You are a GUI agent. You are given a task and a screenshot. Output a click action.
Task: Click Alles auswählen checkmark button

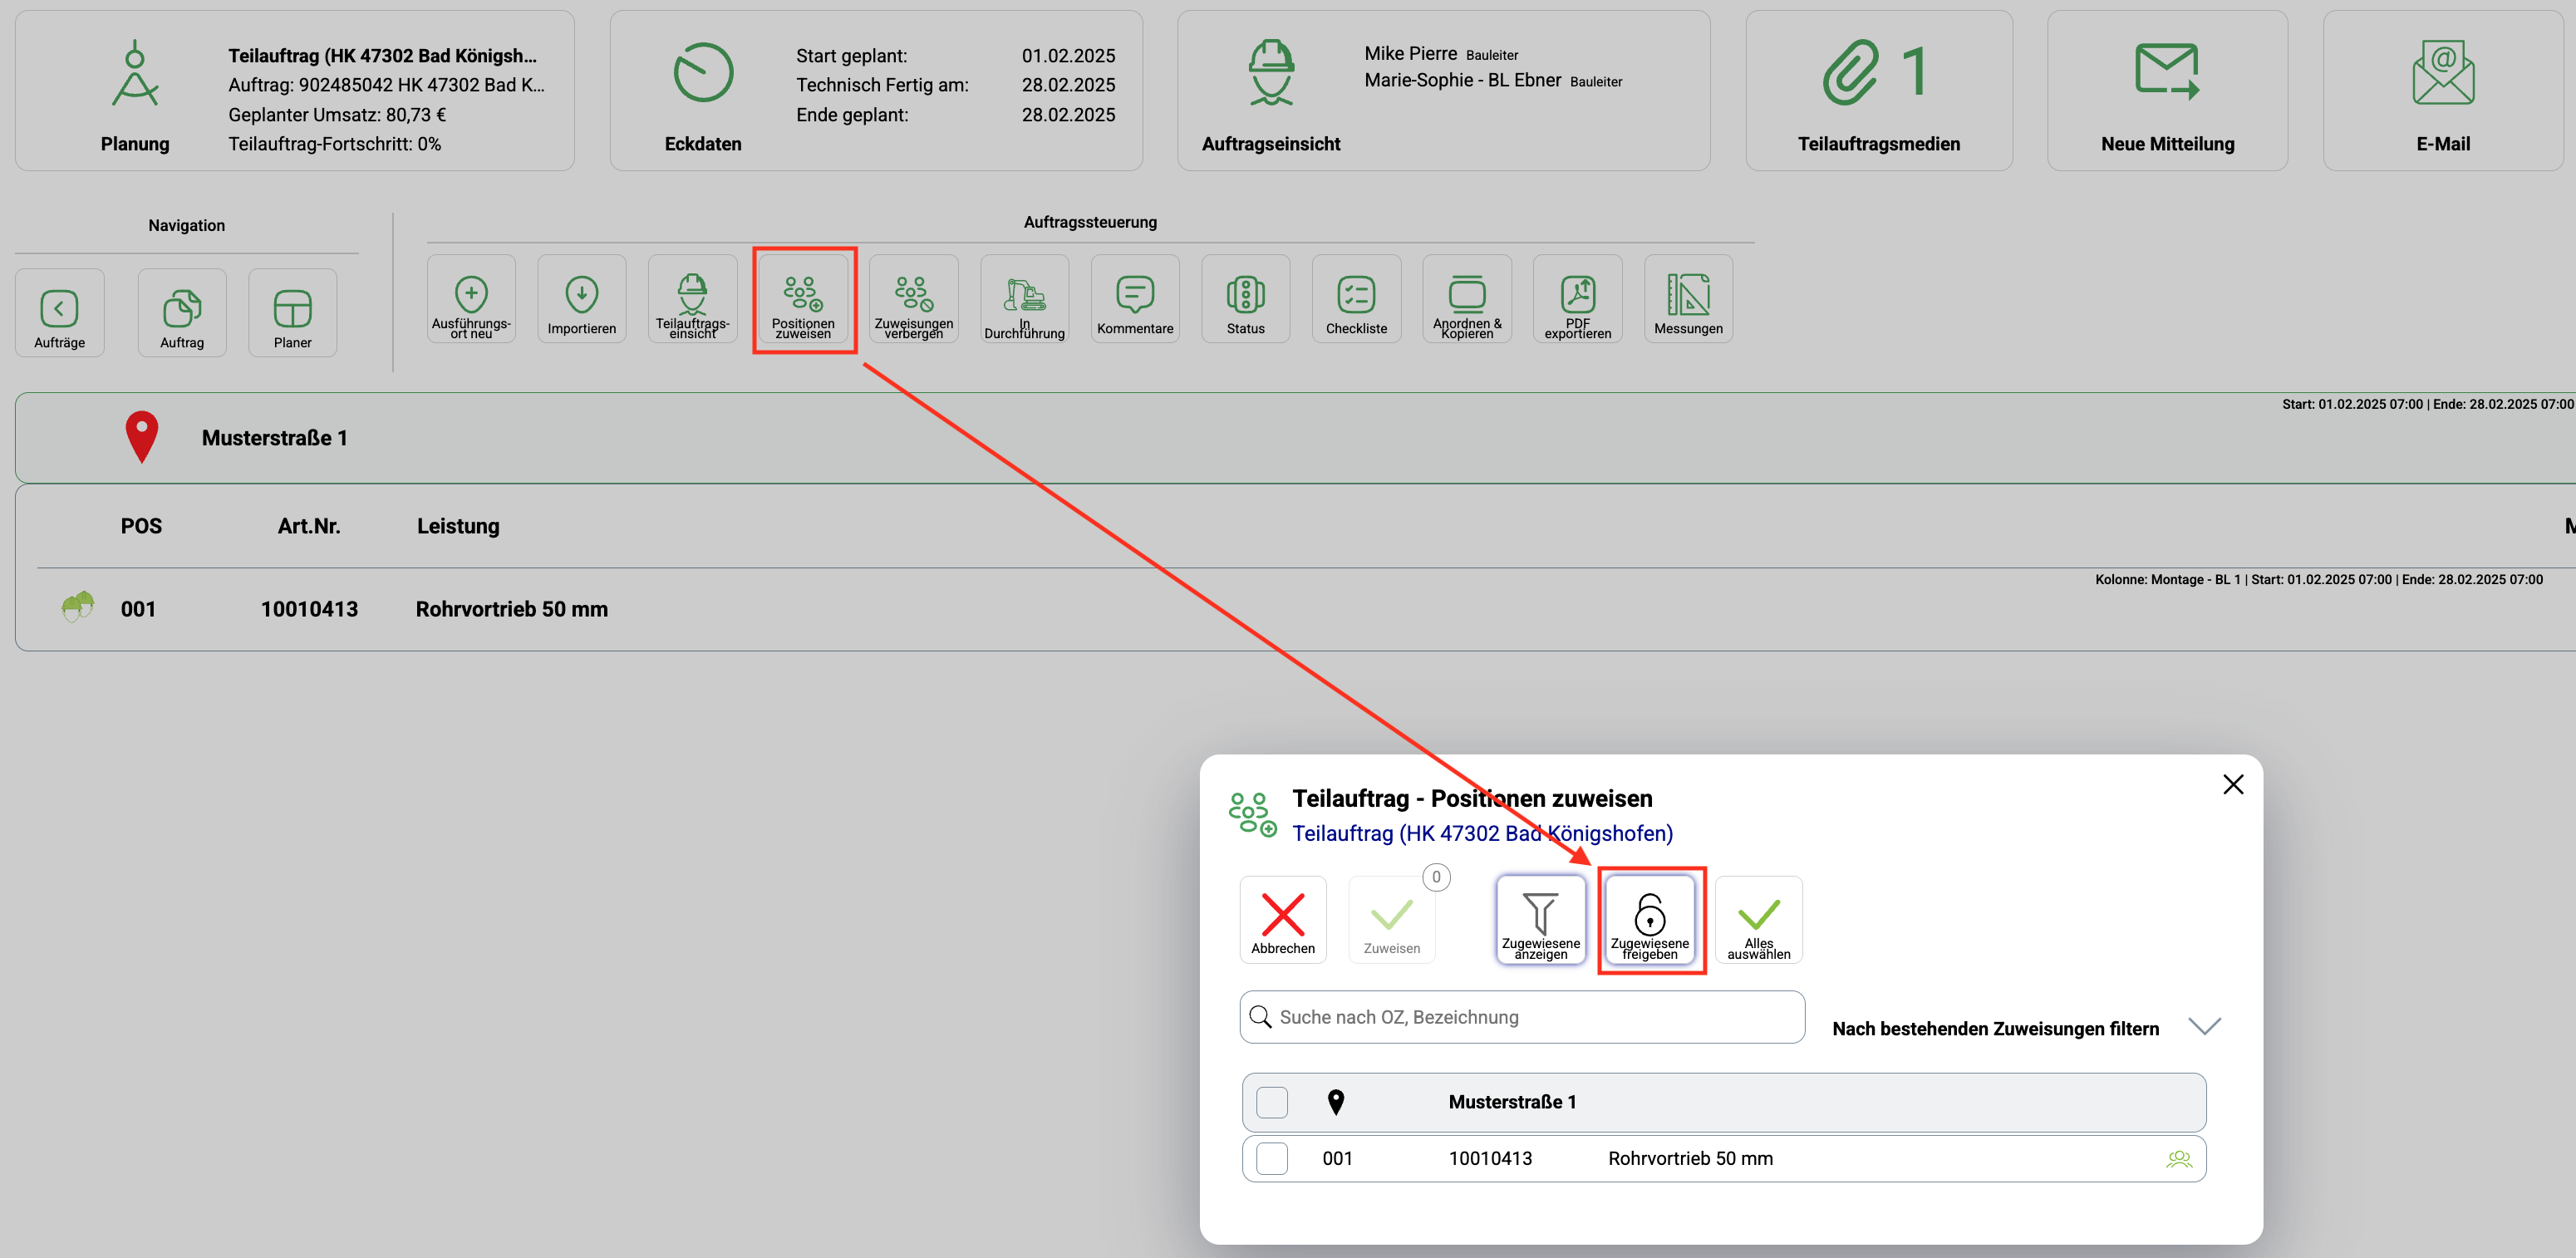click(x=1758, y=920)
